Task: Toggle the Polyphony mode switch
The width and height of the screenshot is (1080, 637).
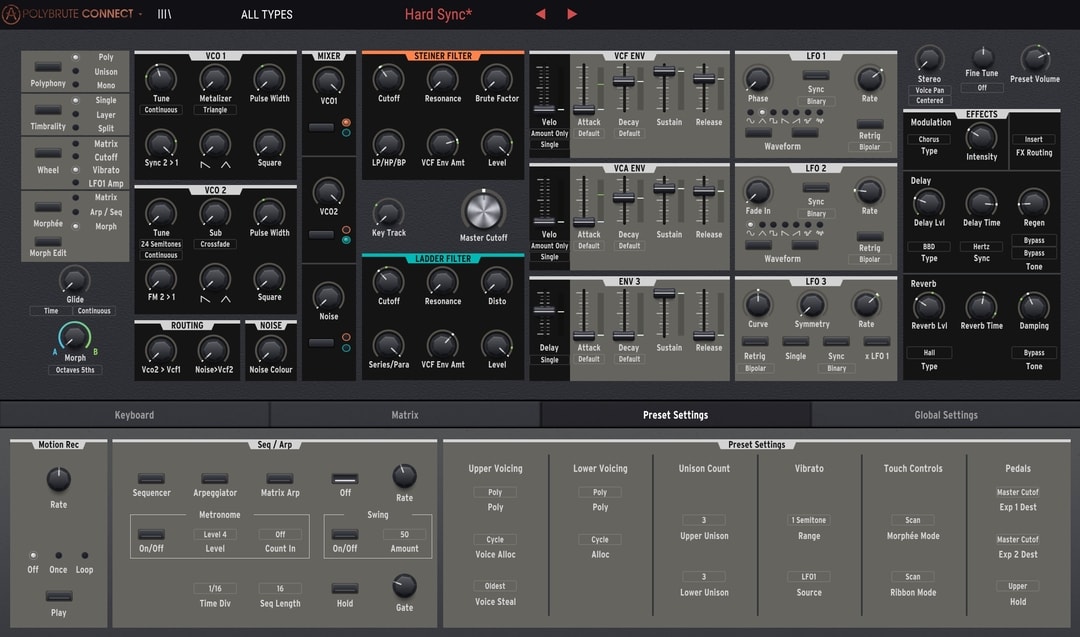Action: pyautogui.click(x=48, y=67)
